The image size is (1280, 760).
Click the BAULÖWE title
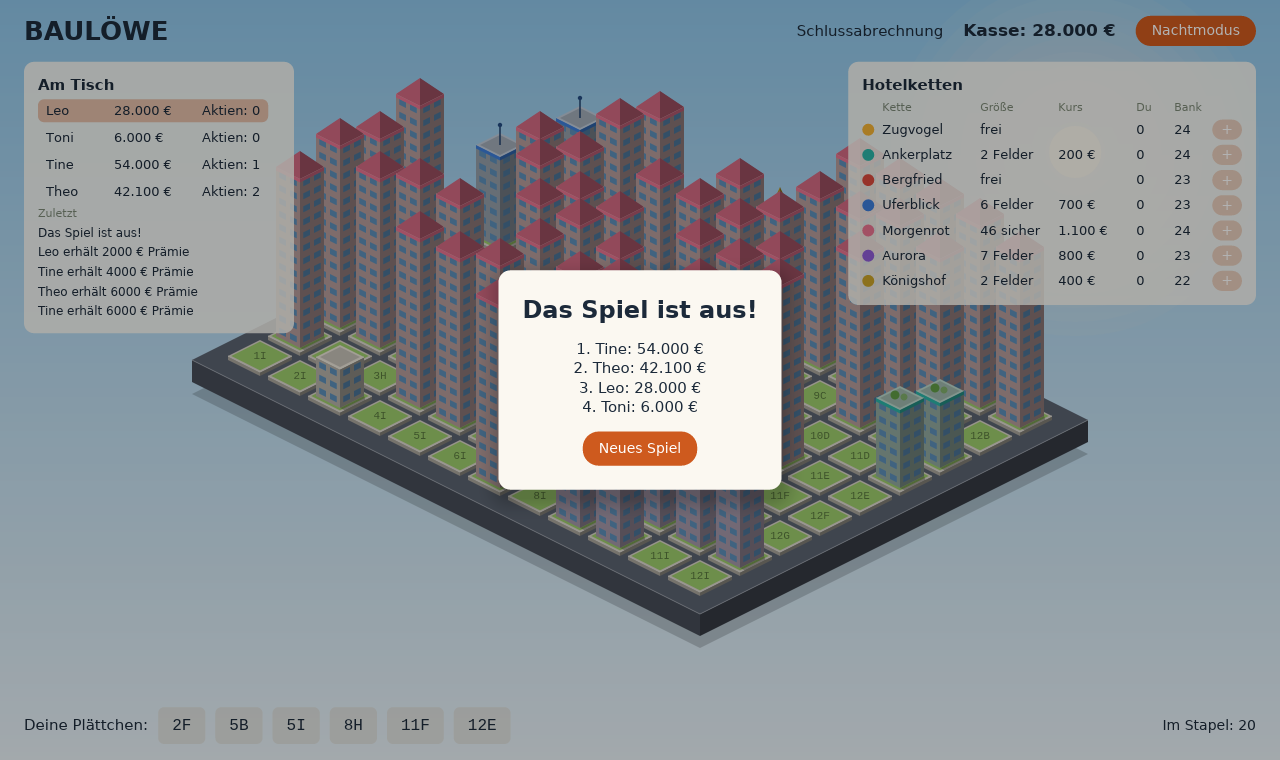click(x=96, y=32)
